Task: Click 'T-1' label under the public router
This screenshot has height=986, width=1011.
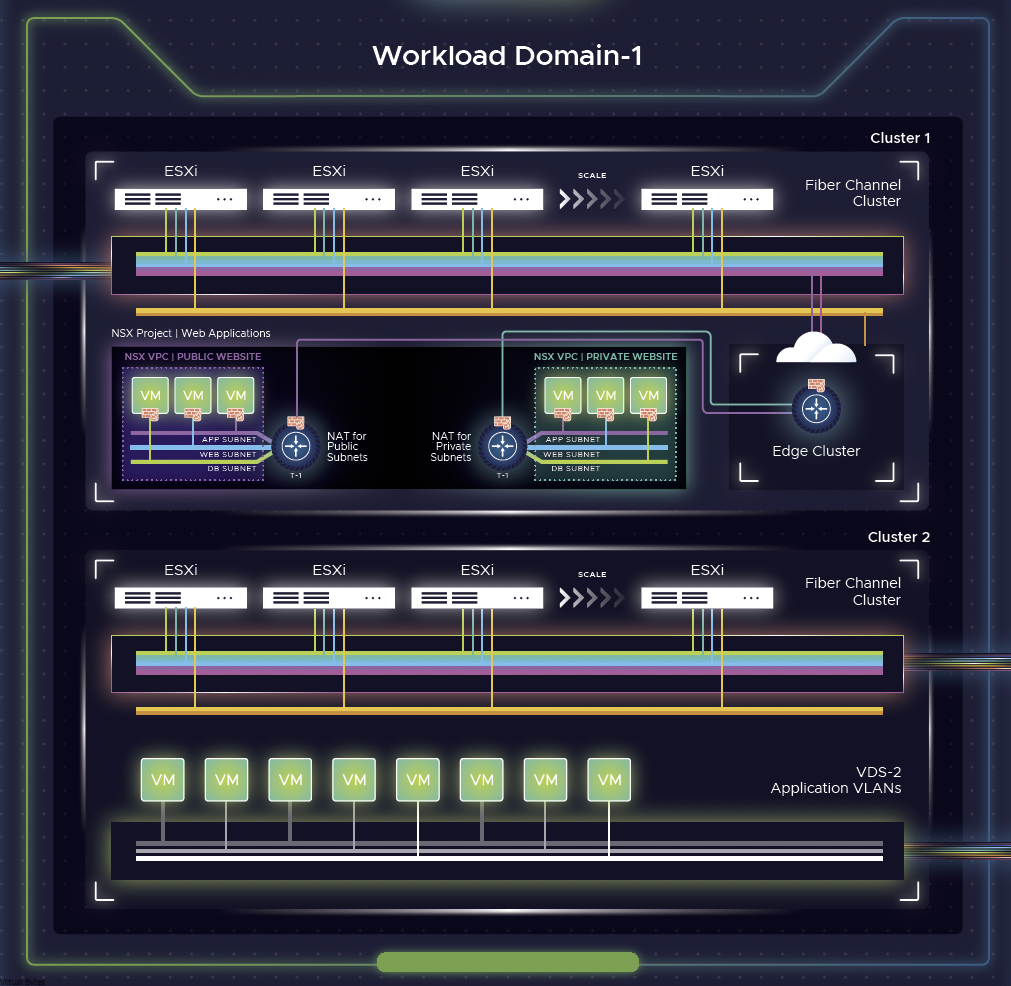Action: 295,475
